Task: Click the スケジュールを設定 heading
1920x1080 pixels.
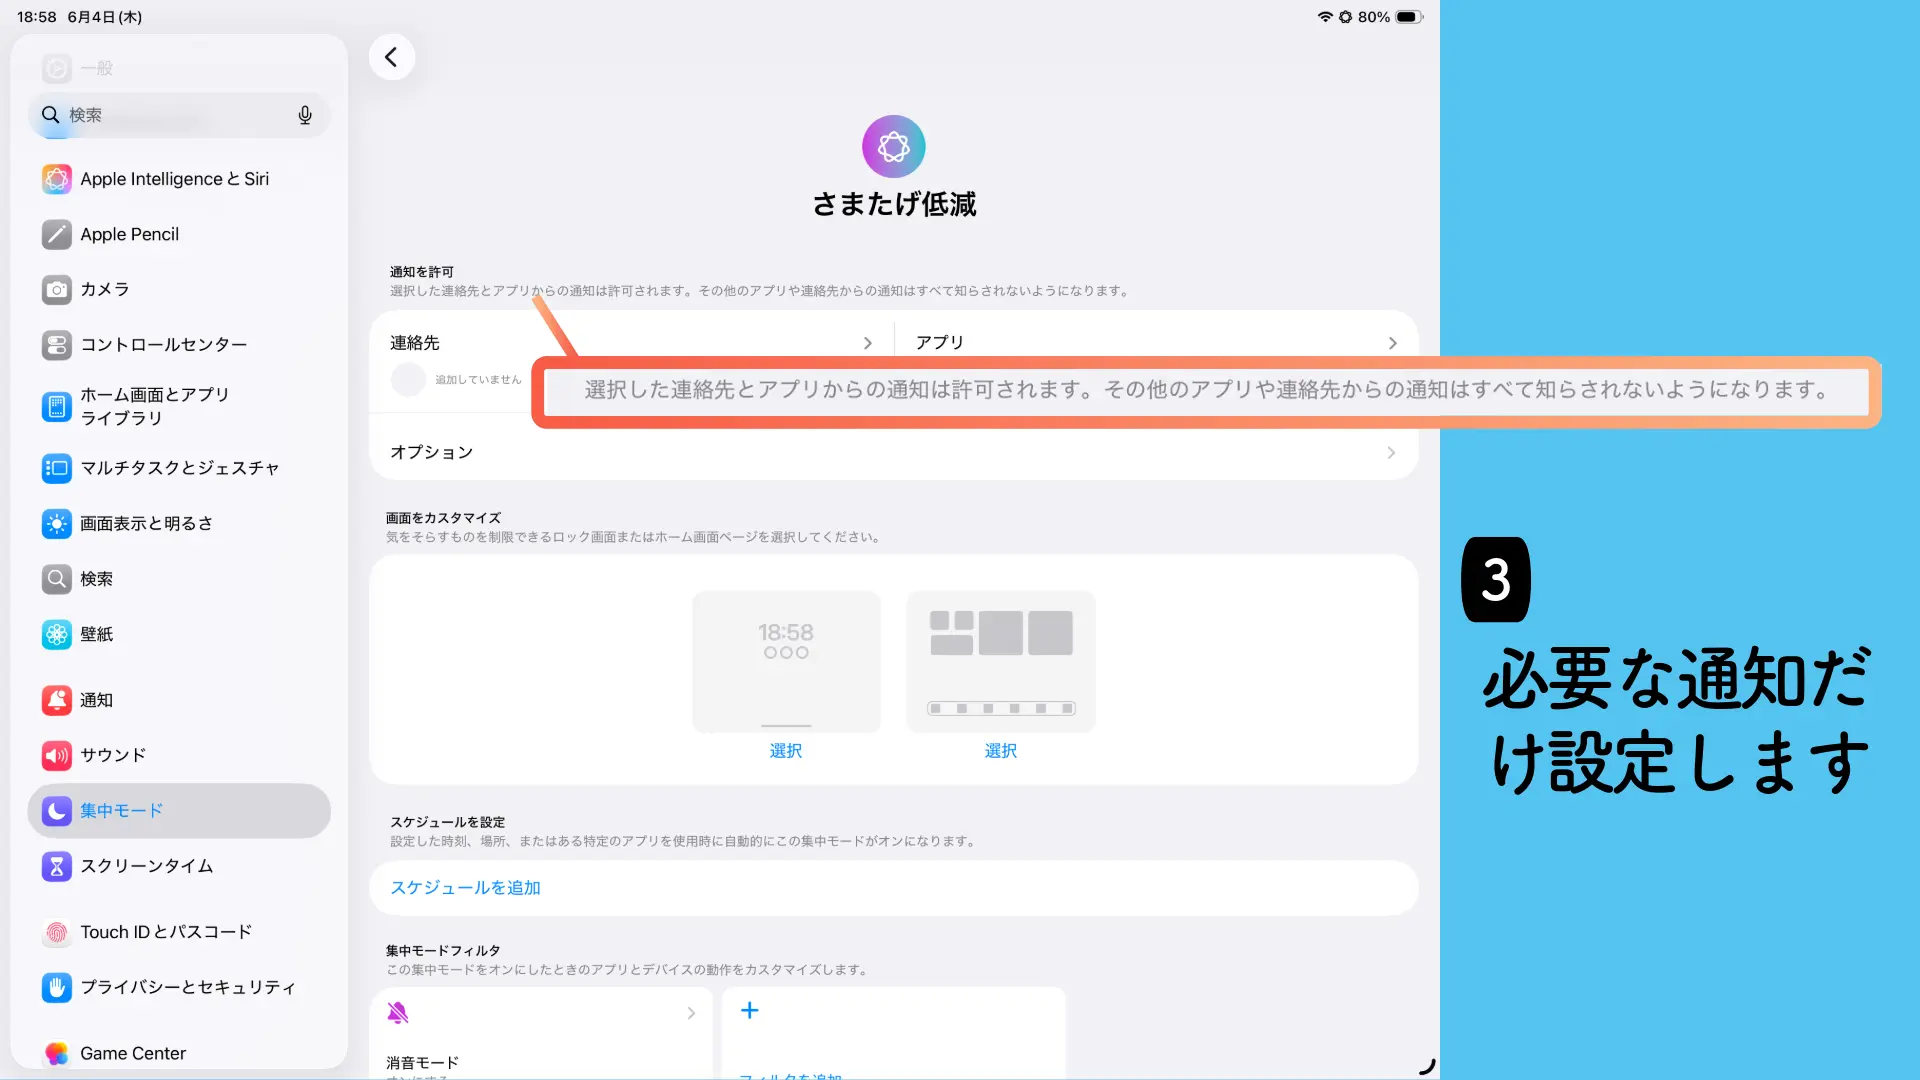Action: [447, 822]
